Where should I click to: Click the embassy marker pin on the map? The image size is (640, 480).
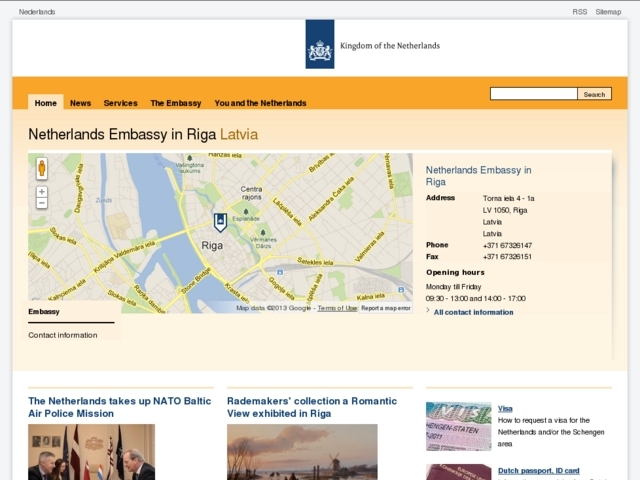tap(220, 222)
